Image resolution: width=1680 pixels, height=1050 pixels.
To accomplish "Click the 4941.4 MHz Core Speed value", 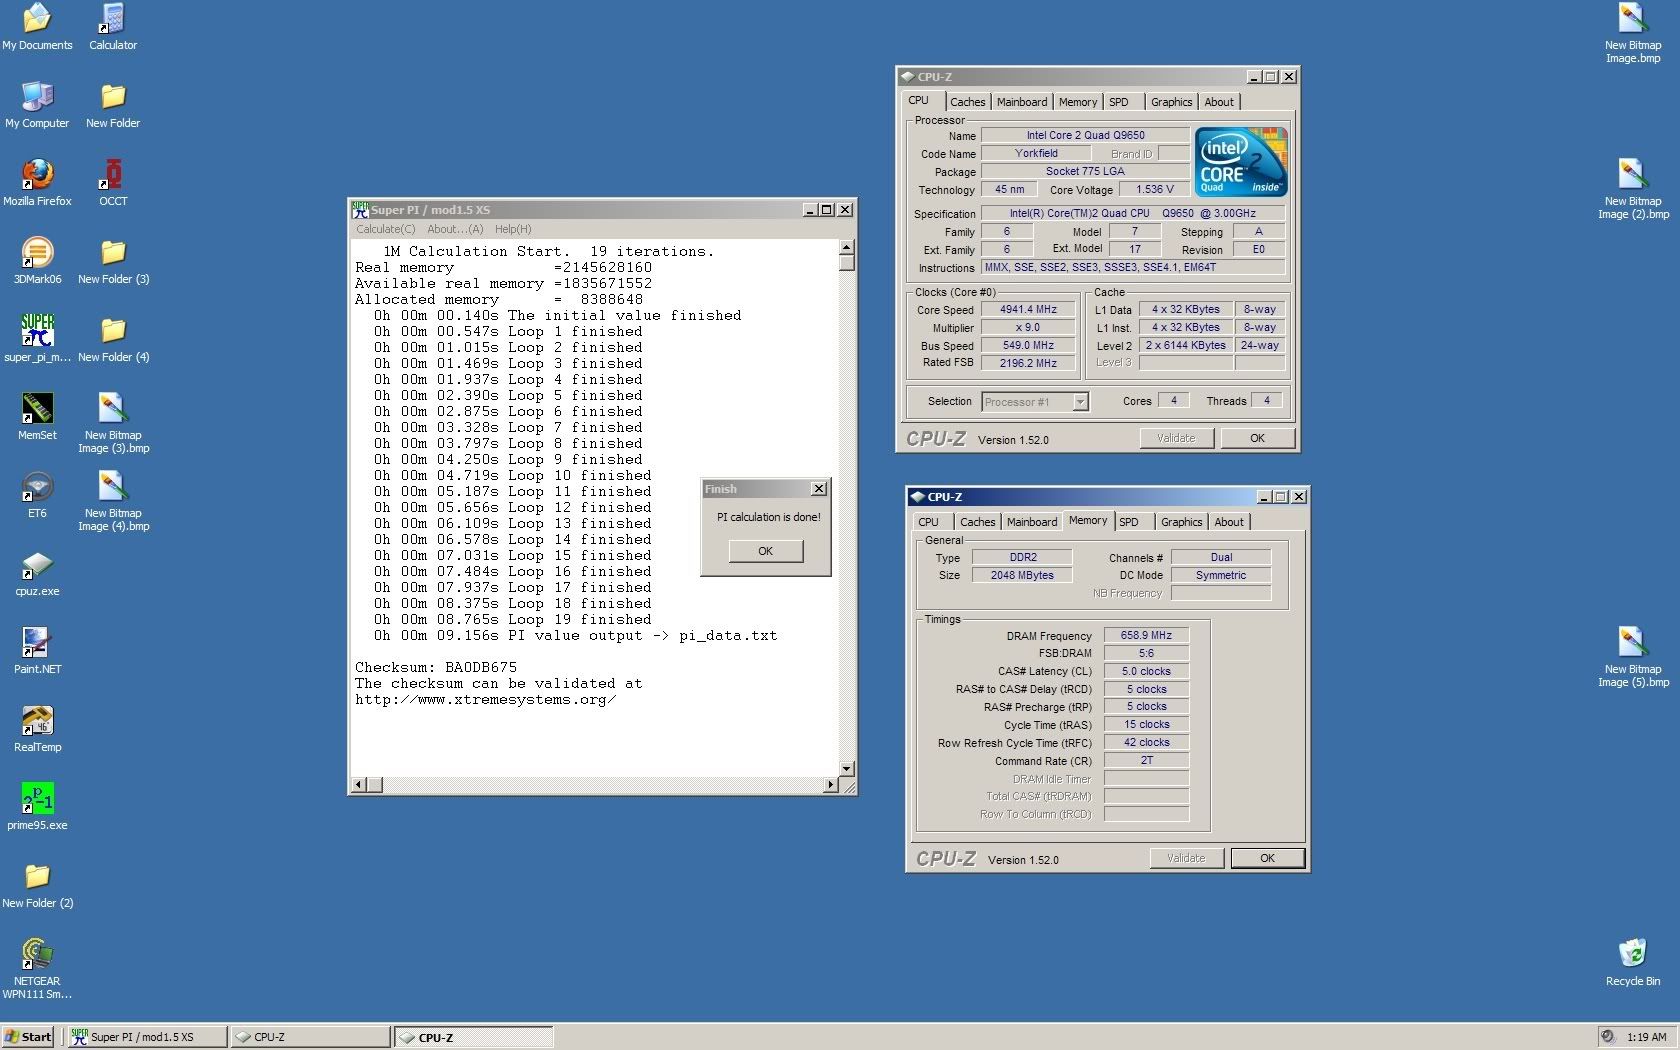I will pyautogui.click(x=1028, y=309).
